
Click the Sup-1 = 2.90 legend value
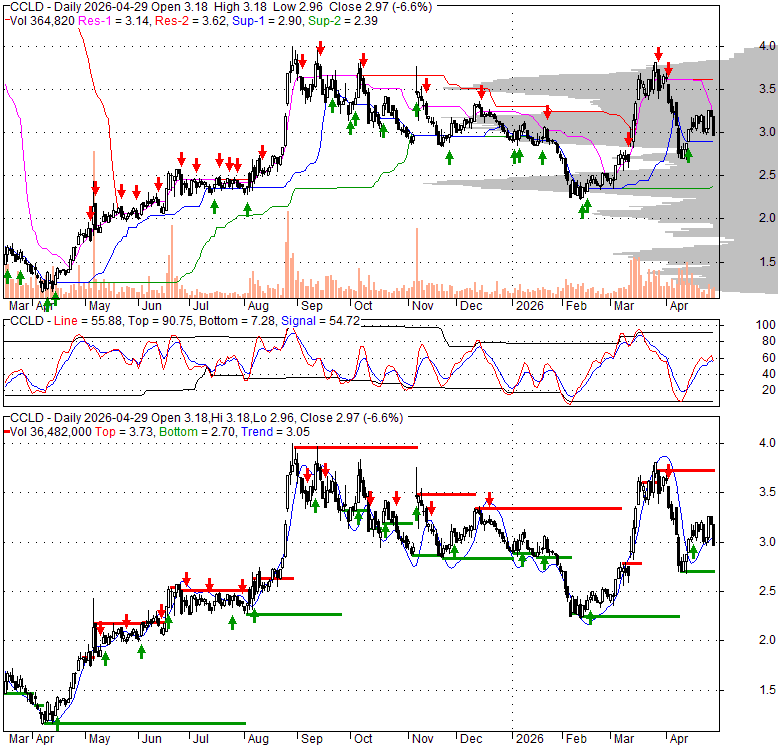pos(268,21)
